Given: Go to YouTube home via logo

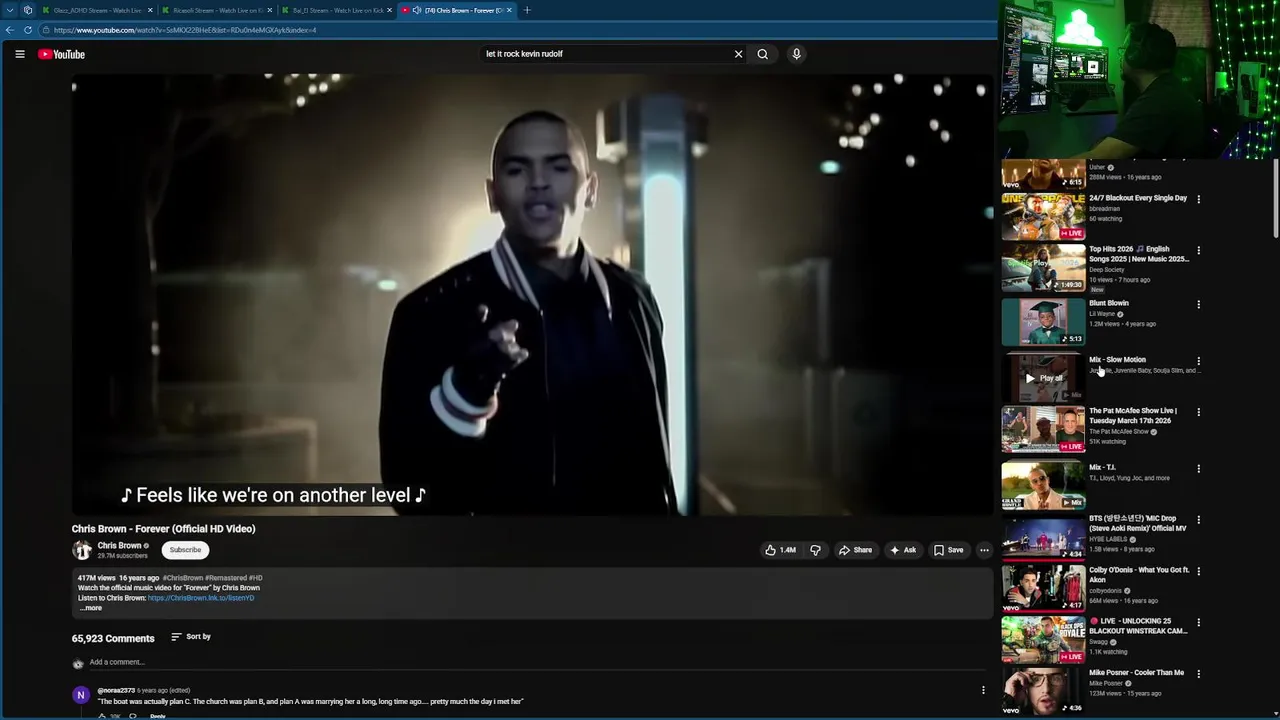Looking at the screenshot, I should tap(61, 54).
